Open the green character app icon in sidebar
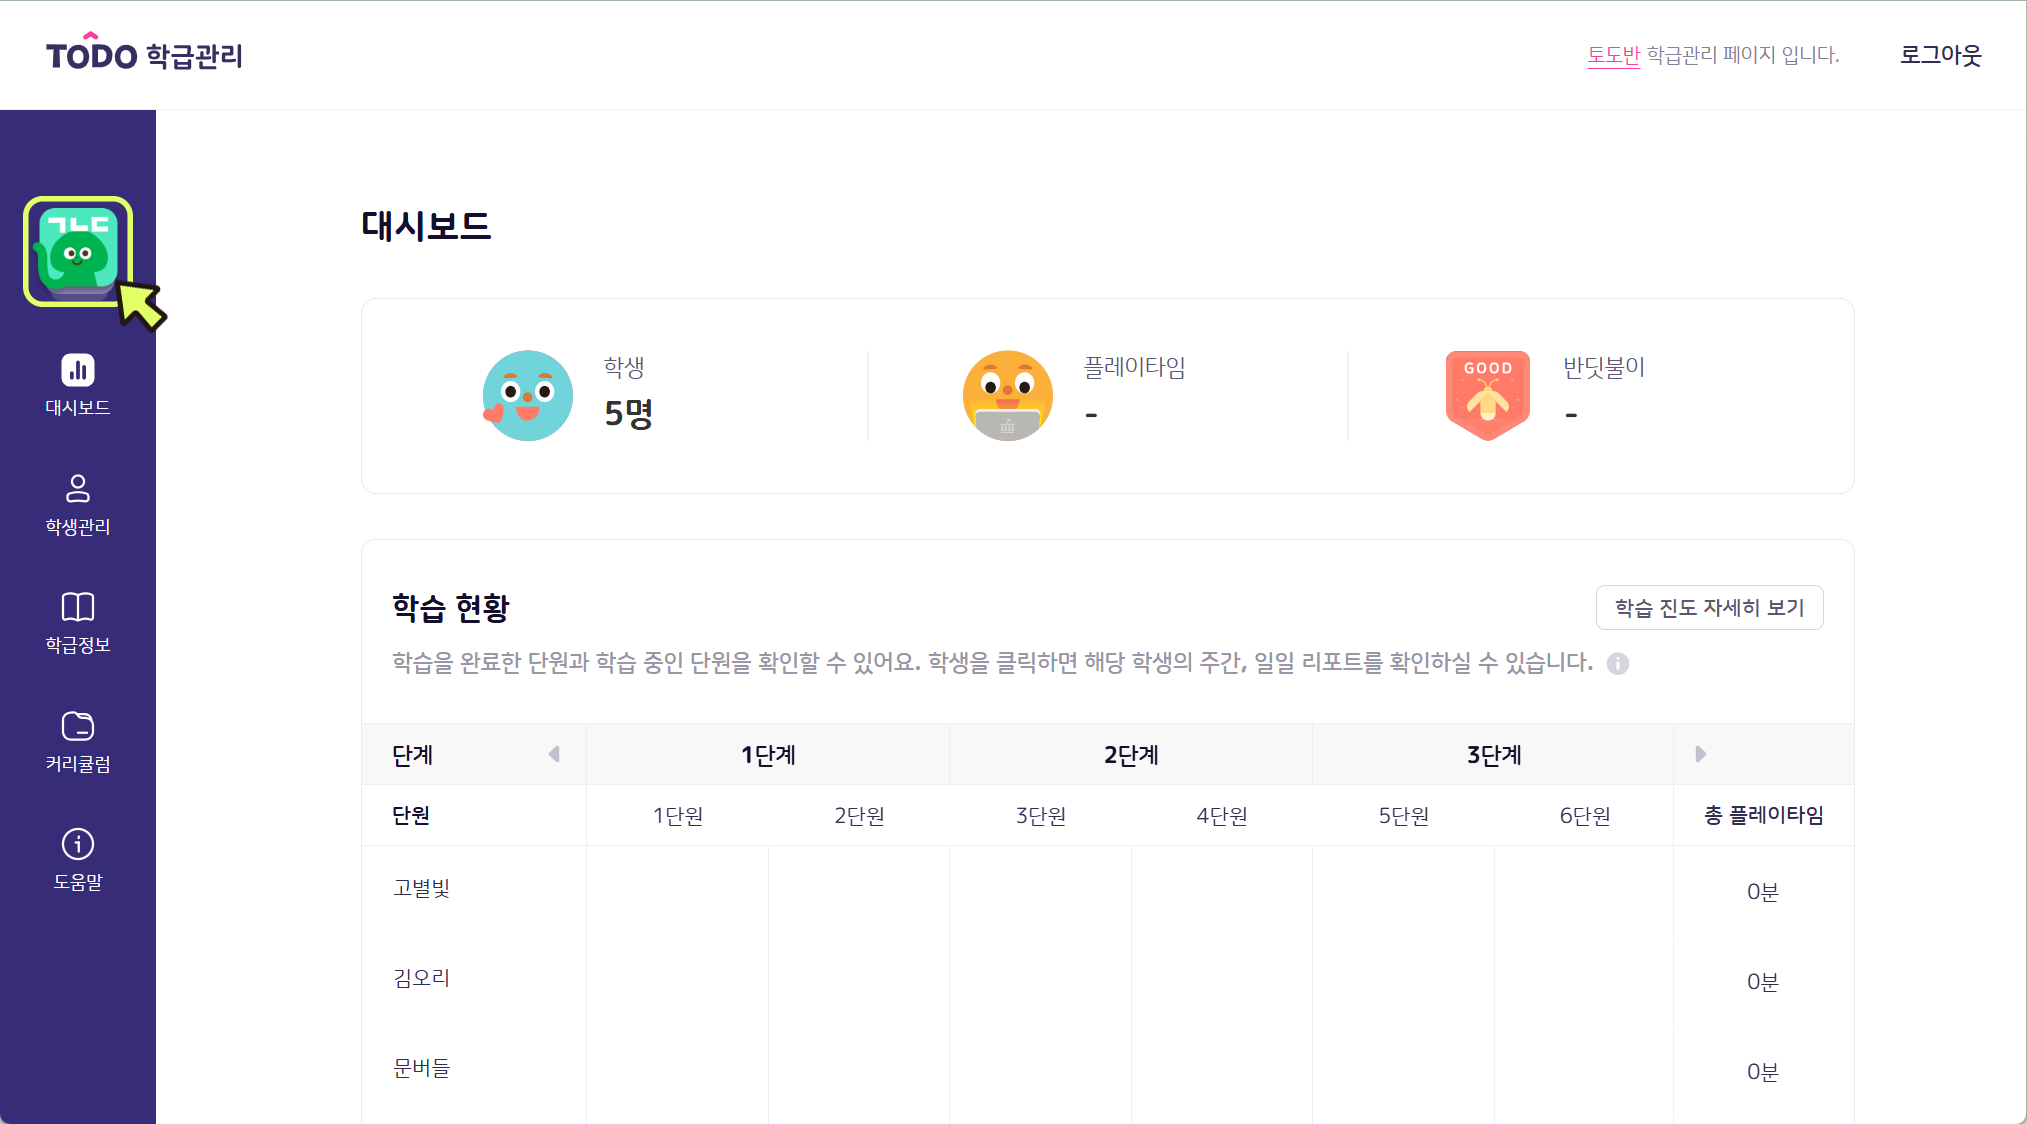Image resolution: width=2027 pixels, height=1124 pixels. pos(78,251)
